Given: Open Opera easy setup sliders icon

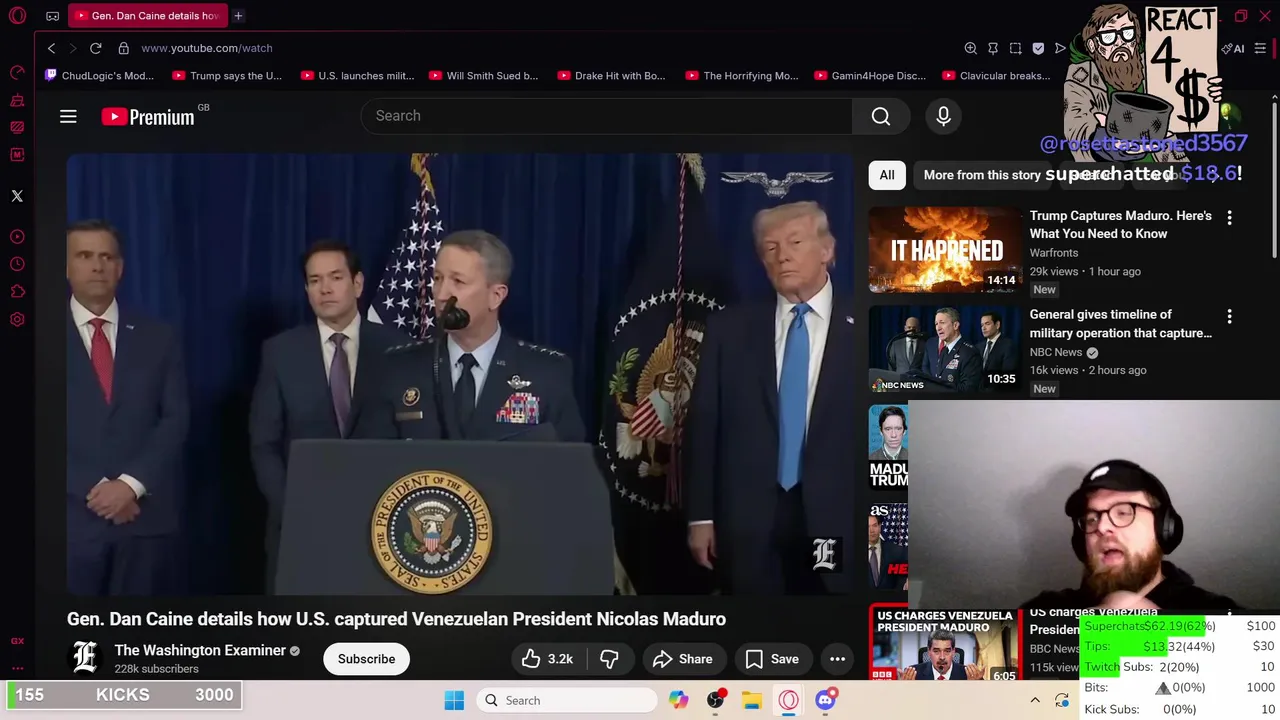Looking at the screenshot, I should (x=1260, y=48).
